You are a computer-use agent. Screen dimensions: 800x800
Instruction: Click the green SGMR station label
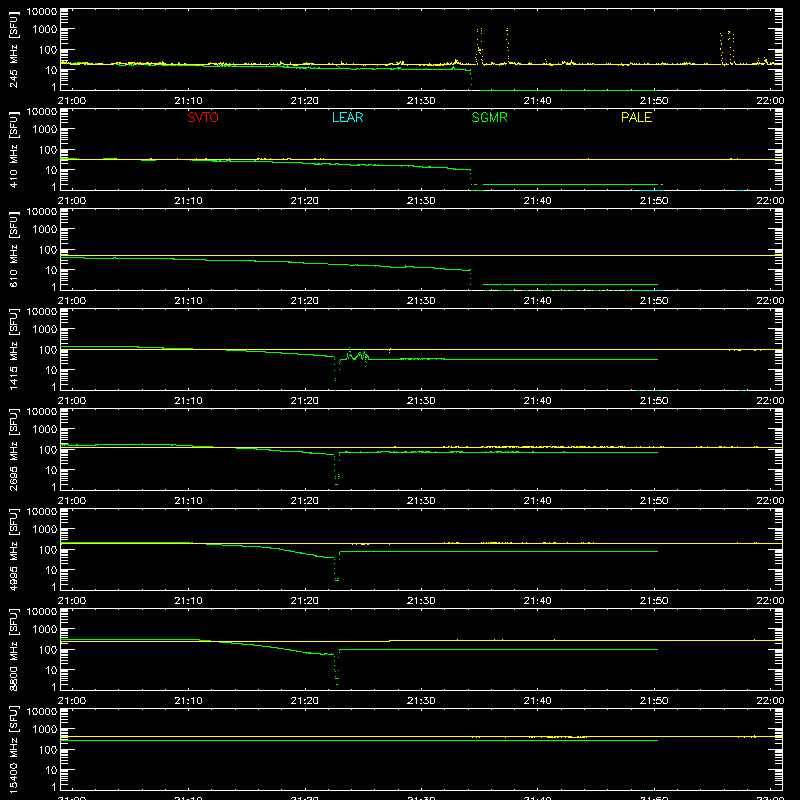pos(489,117)
